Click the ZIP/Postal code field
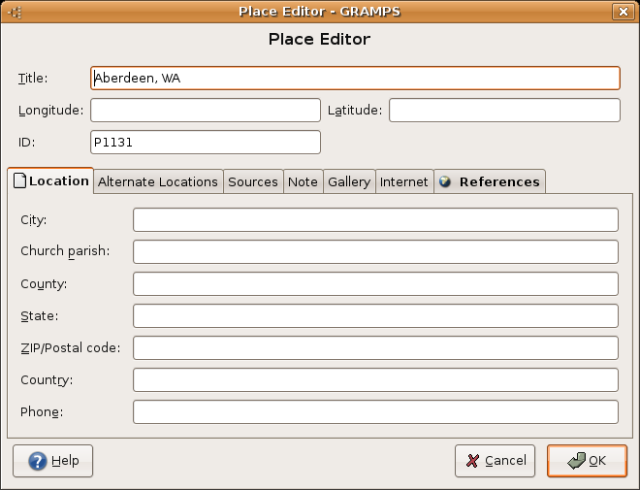The height and width of the screenshot is (490, 640). pyautogui.click(x=375, y=348)
